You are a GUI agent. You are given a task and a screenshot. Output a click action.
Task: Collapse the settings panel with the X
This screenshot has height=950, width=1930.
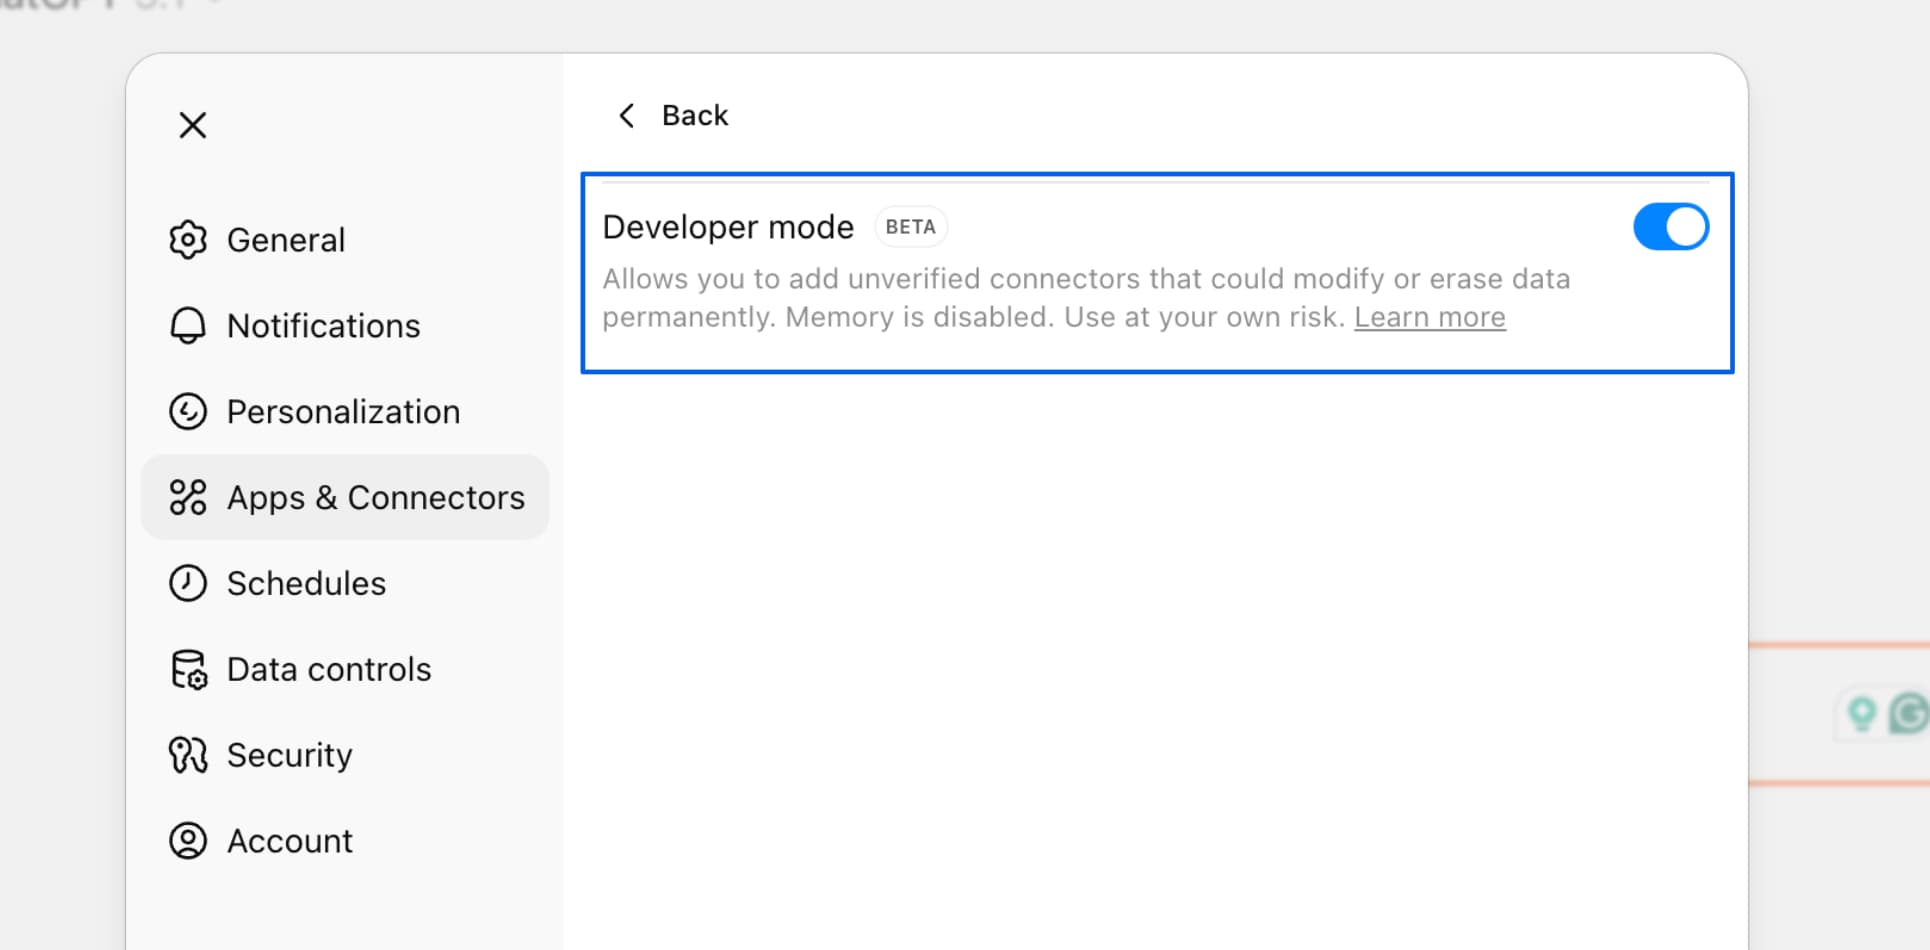coord(191,124)
